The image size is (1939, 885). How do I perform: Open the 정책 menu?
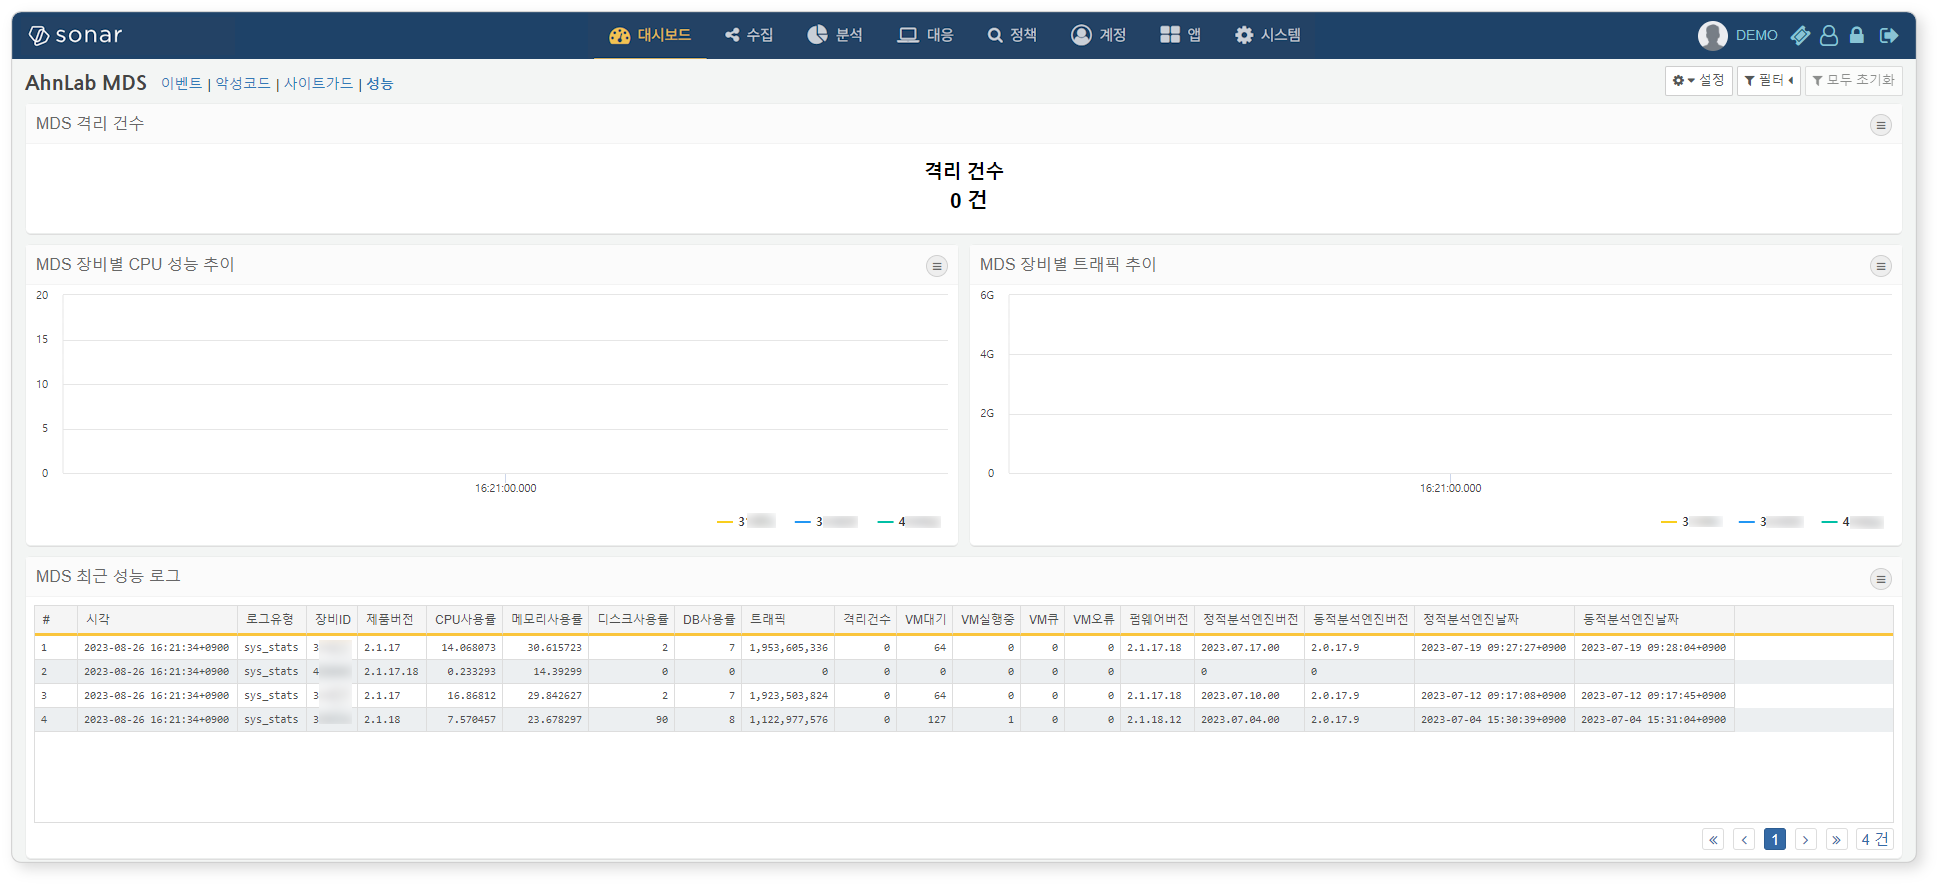pos(1012,35)
